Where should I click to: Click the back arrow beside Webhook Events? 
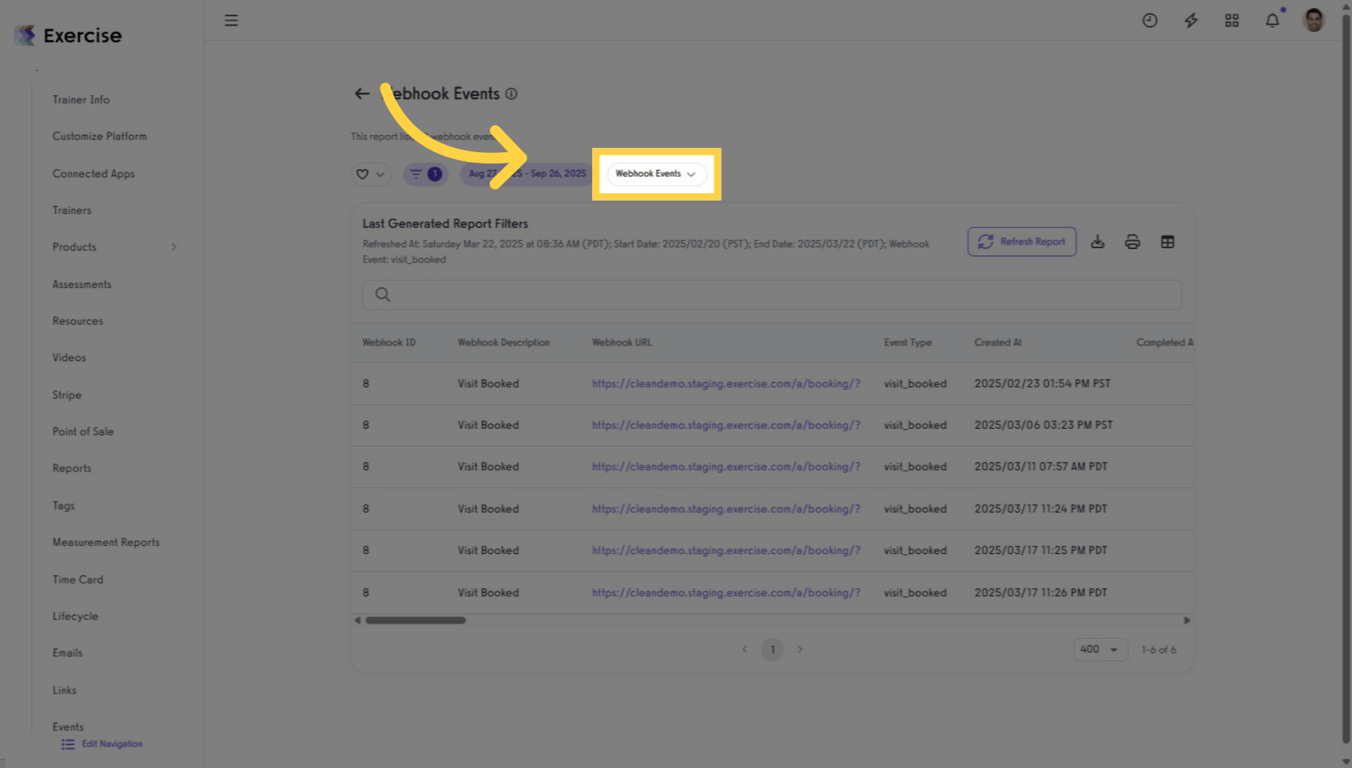(362, 93)
